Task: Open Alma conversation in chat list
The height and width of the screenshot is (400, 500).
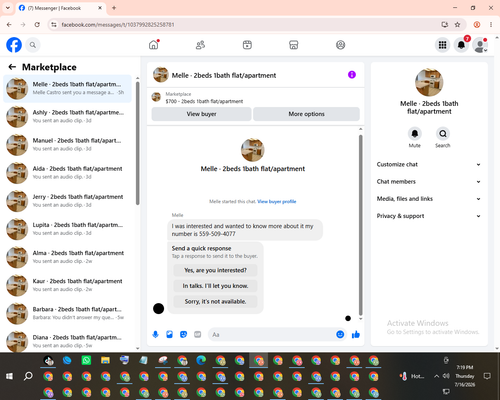Action: pos(68,257)
